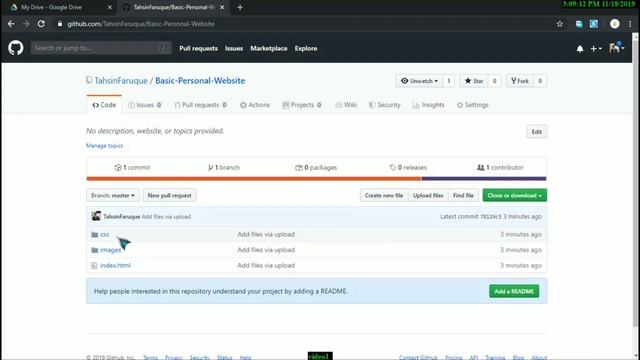Open the Projects tab
Viewport: 640px width, 360px height.
pyautogui.click(x=302, y=105)
